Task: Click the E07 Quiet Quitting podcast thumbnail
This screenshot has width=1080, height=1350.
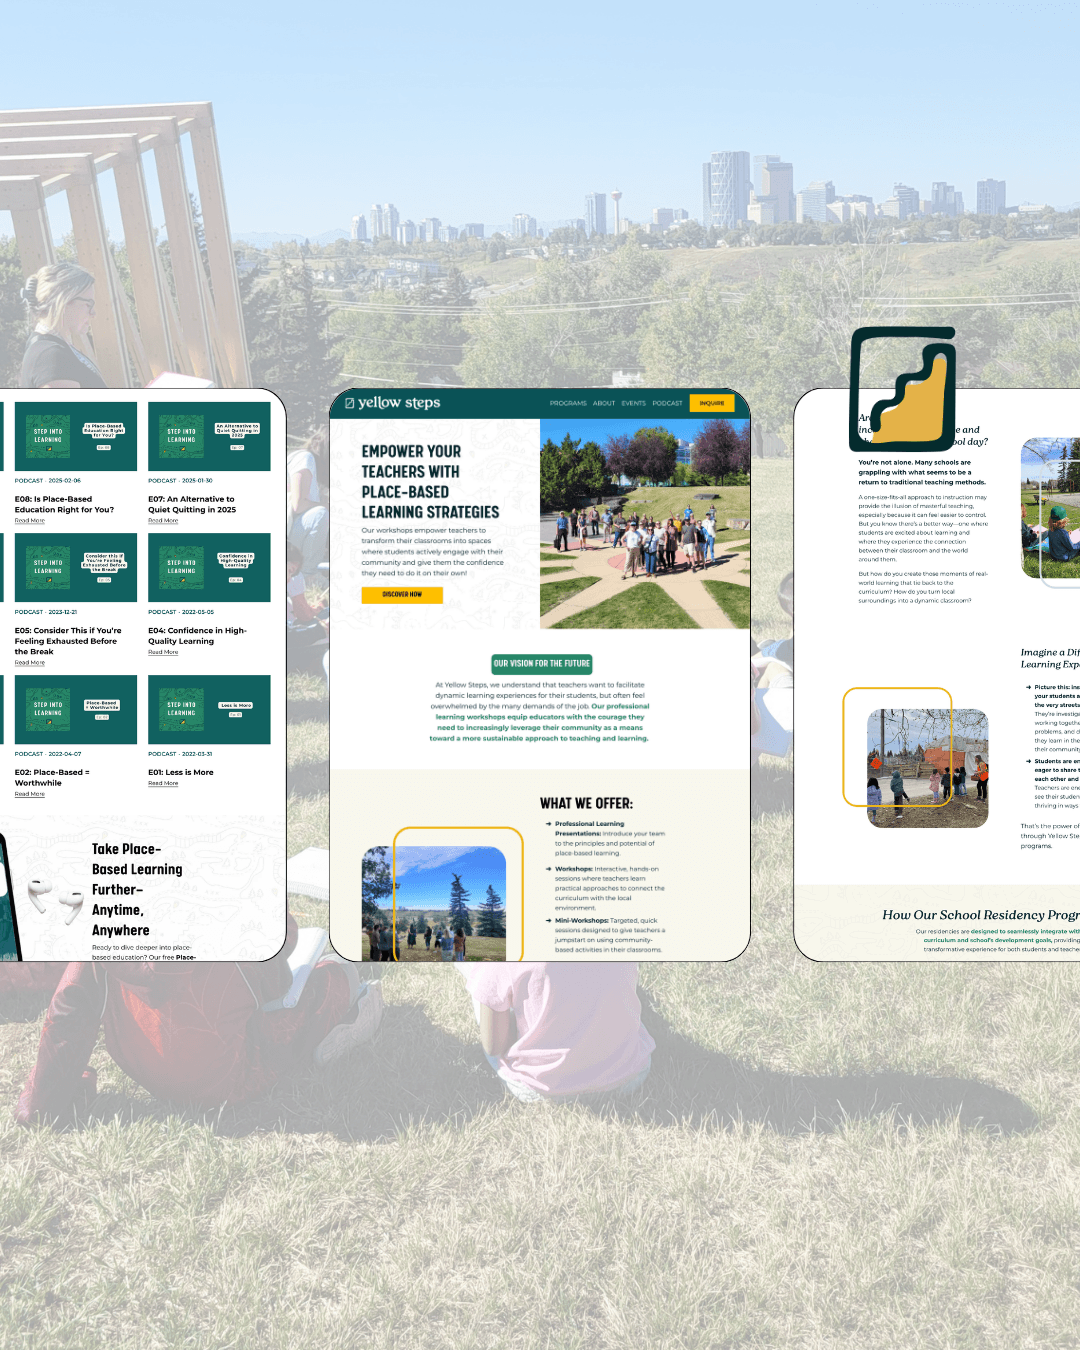Action: 209,436
